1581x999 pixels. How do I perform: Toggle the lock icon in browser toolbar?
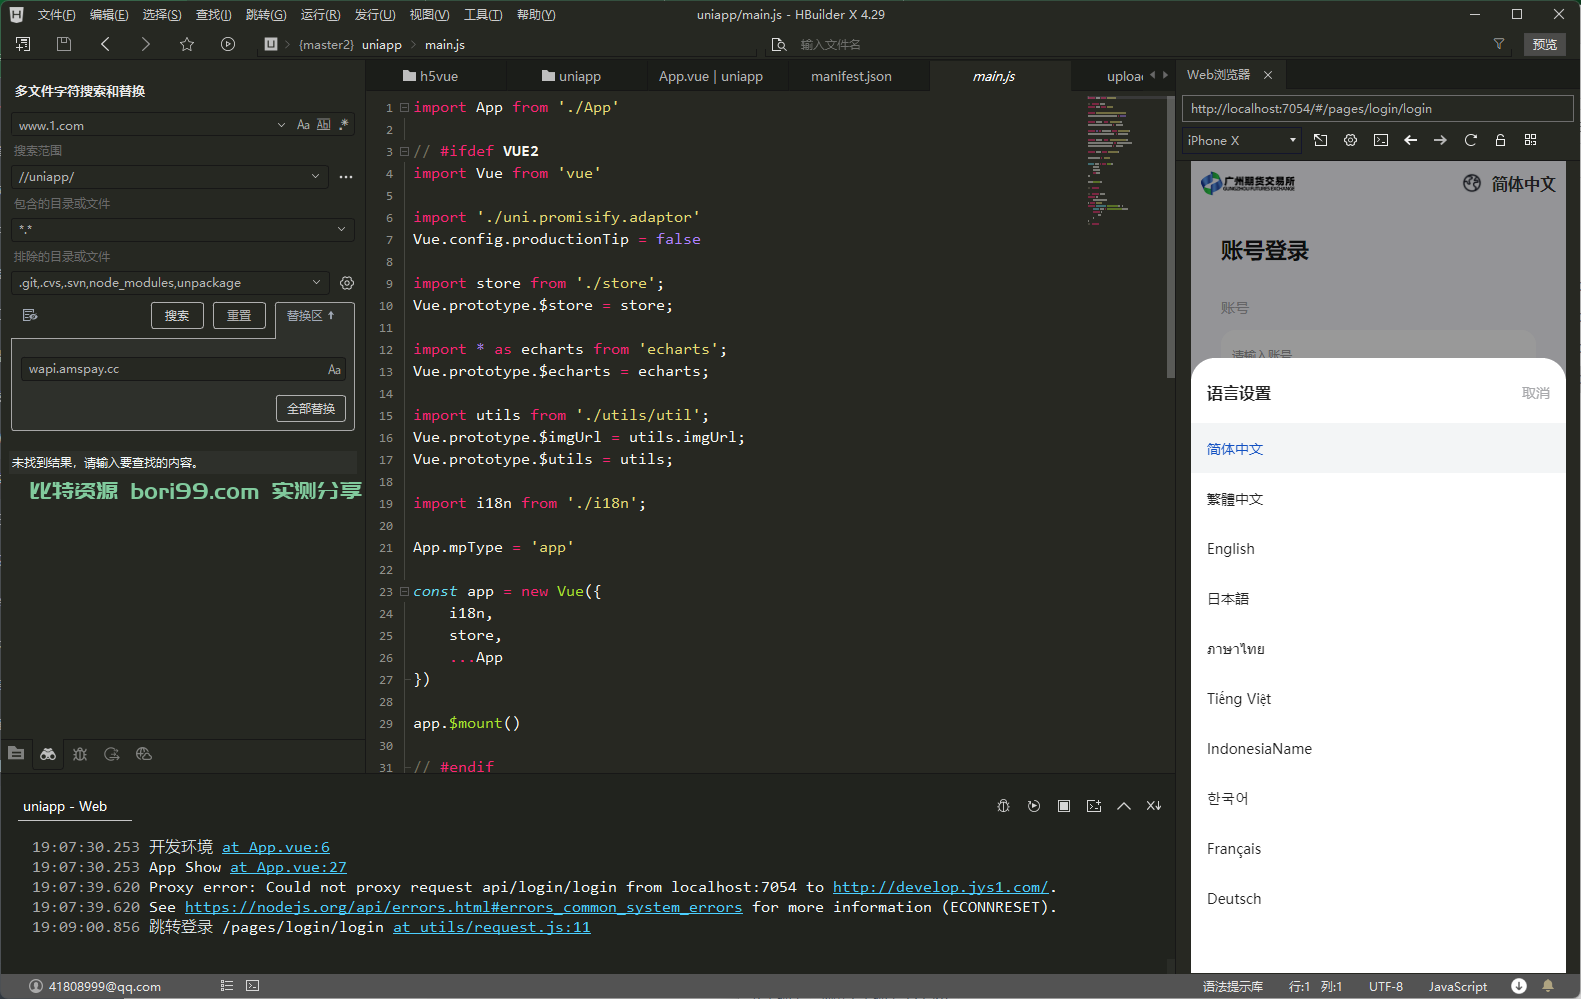pos(1501,140)
